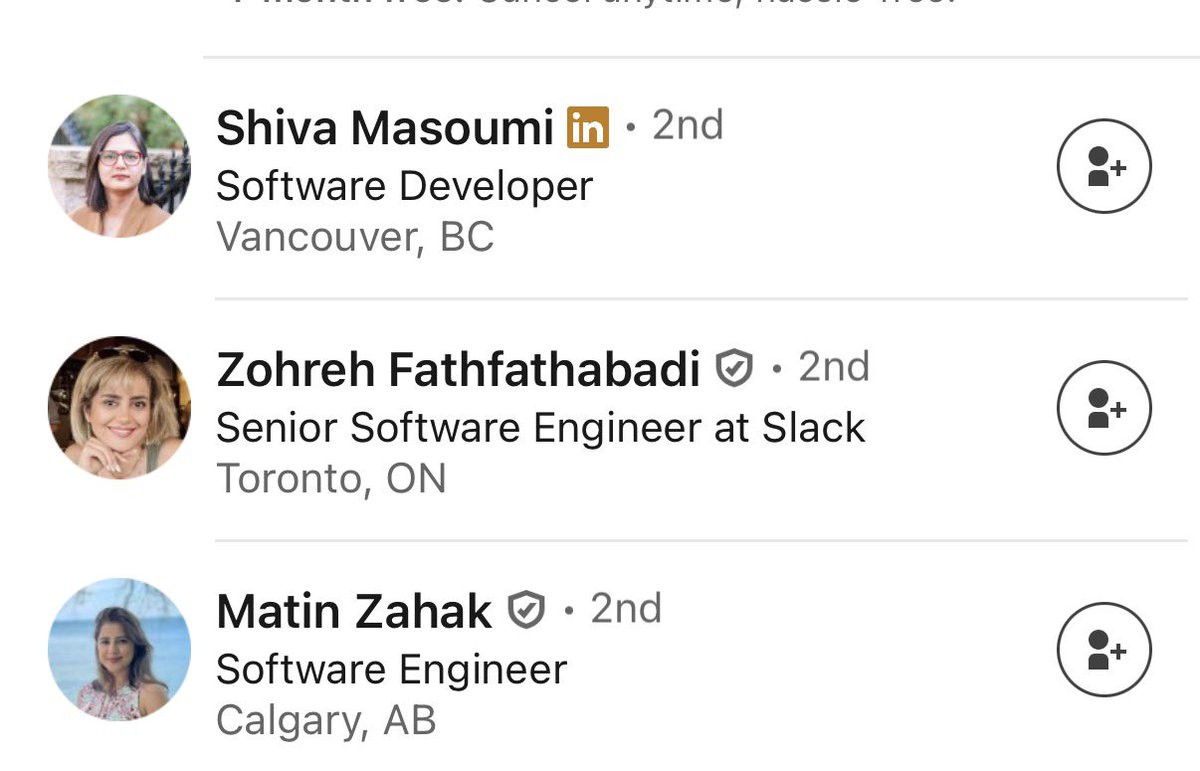Image resolution: width=1200 pixels, height=771 pixels.
Task: Tap Matin Zahak's profile avatar
Action: (x=119, y=649)
